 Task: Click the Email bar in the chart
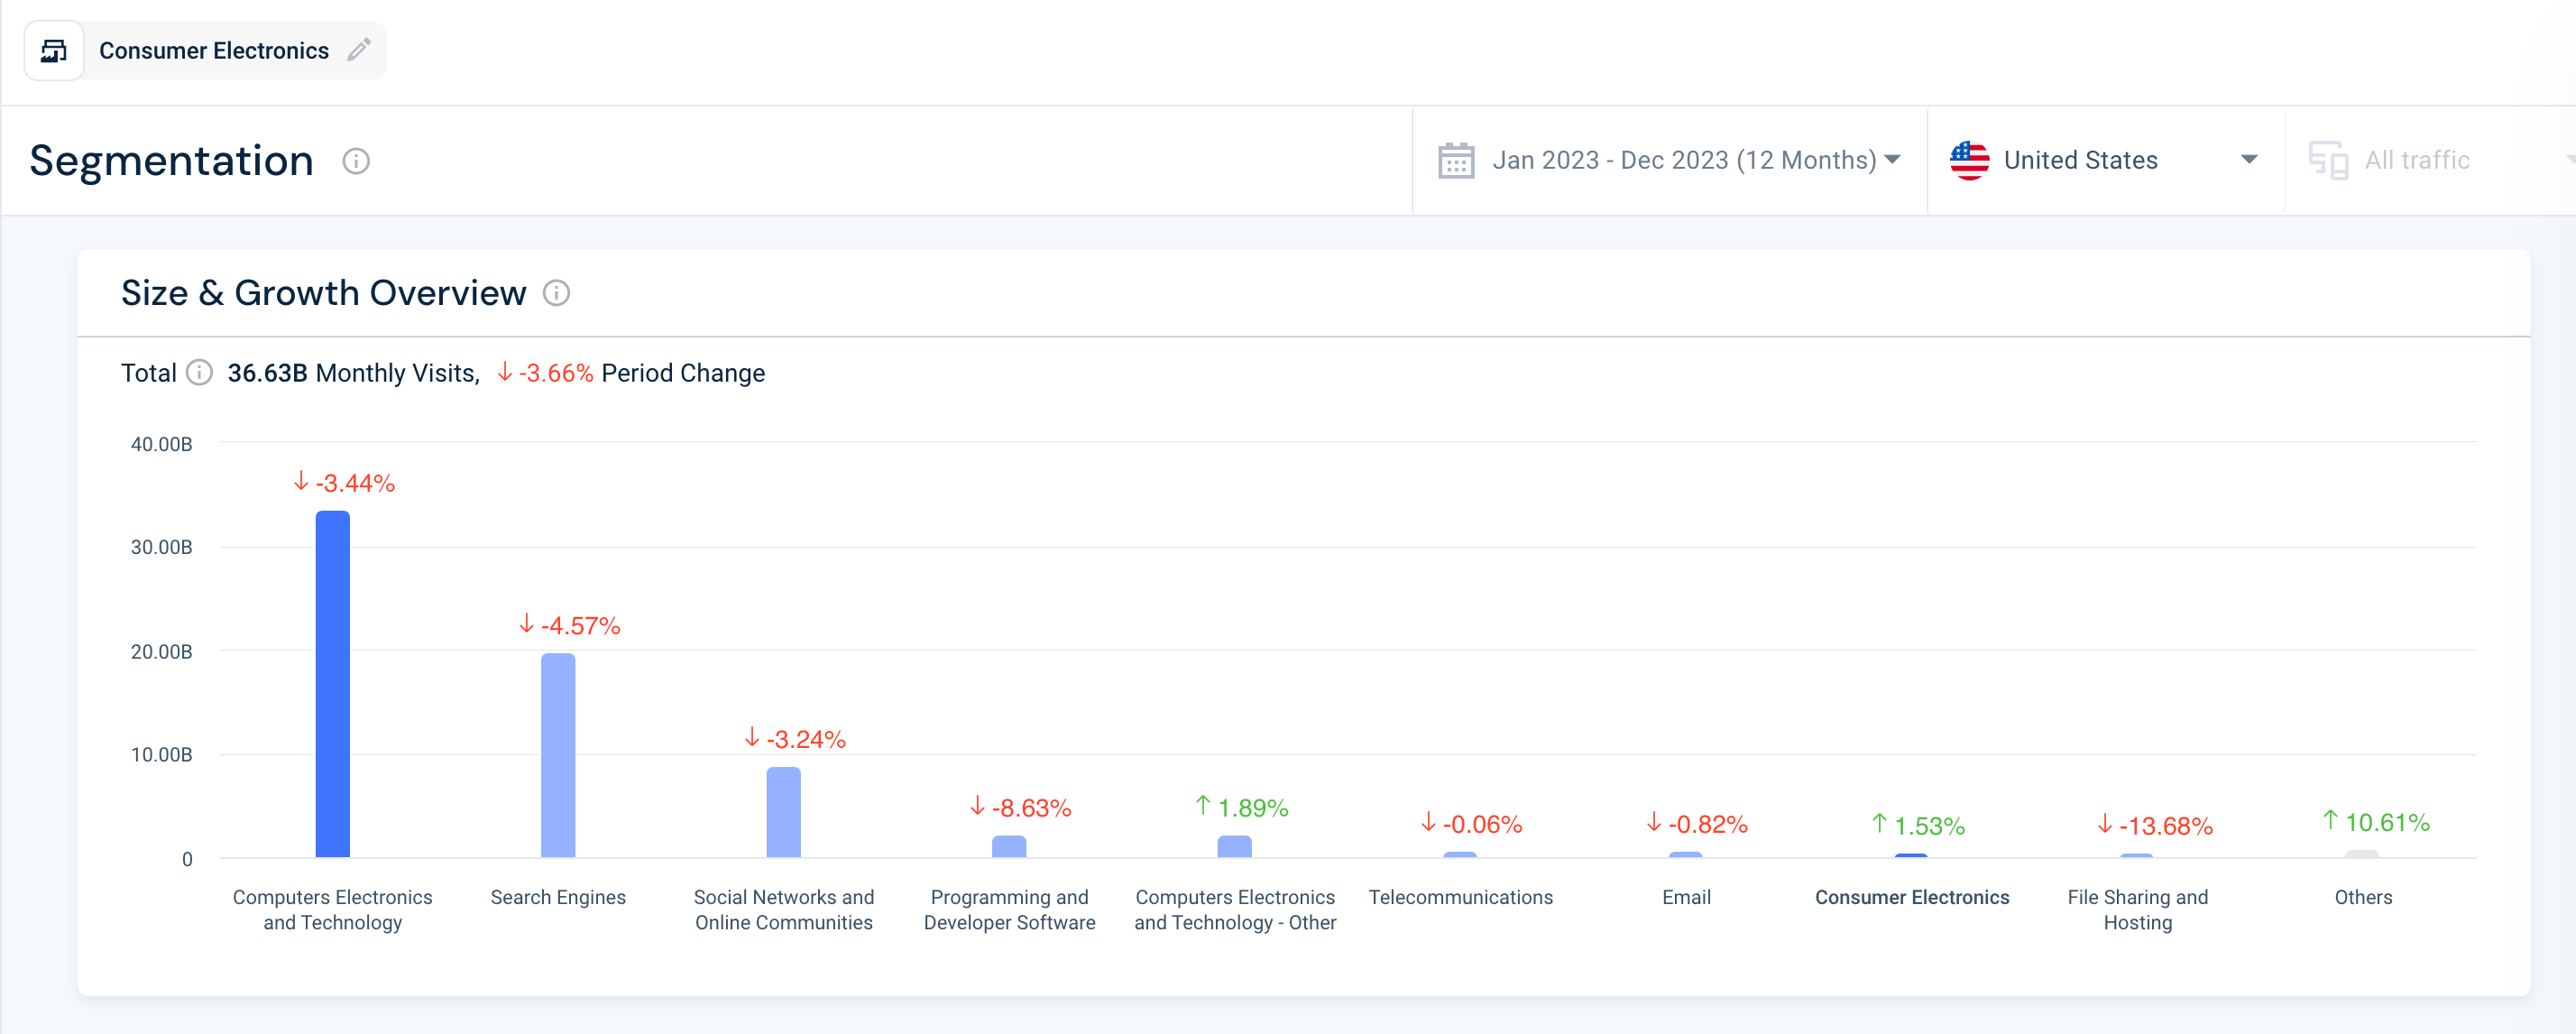tap(1686, 855)
